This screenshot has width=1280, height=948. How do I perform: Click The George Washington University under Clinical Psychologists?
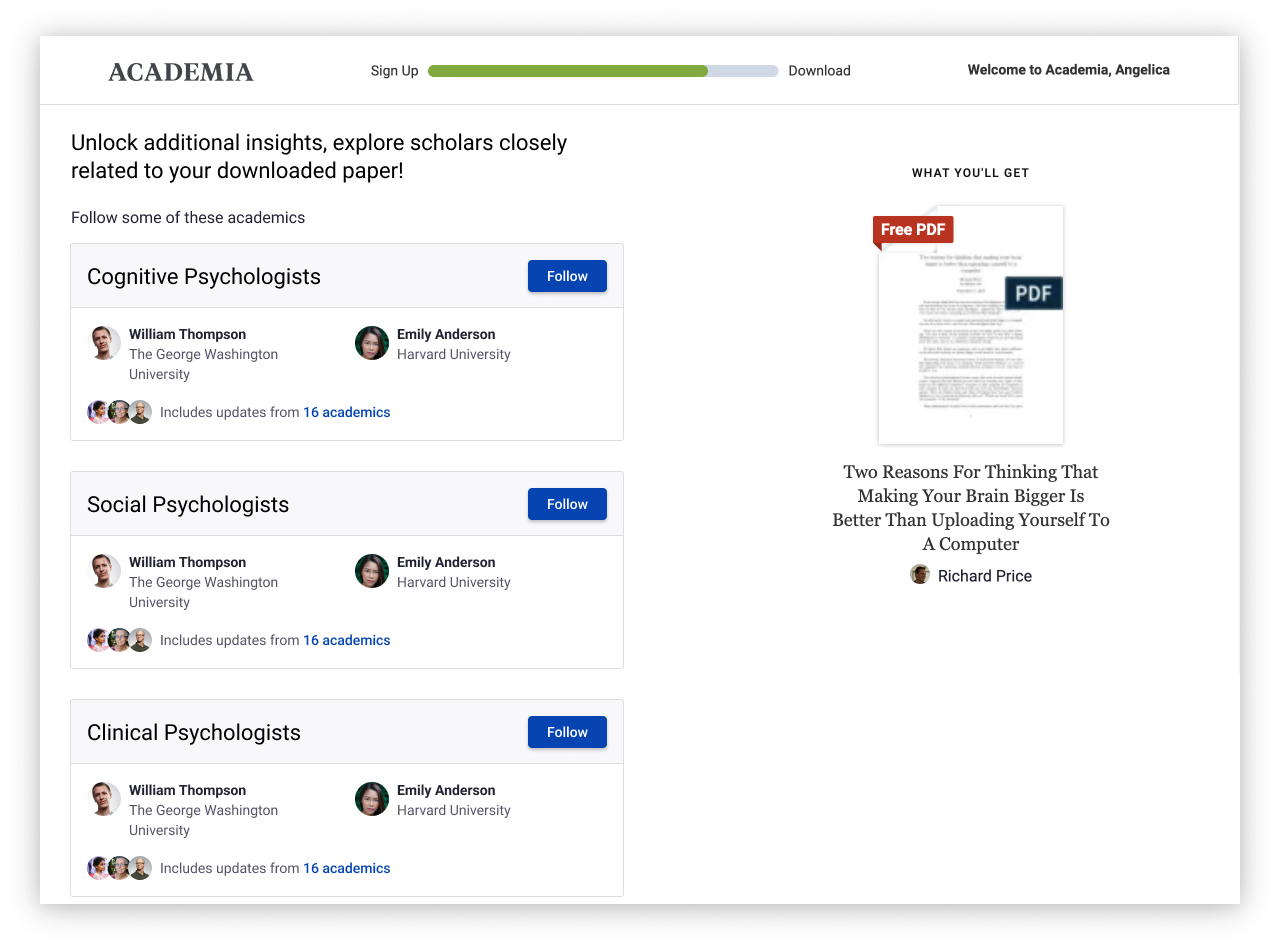coord(204,820)
